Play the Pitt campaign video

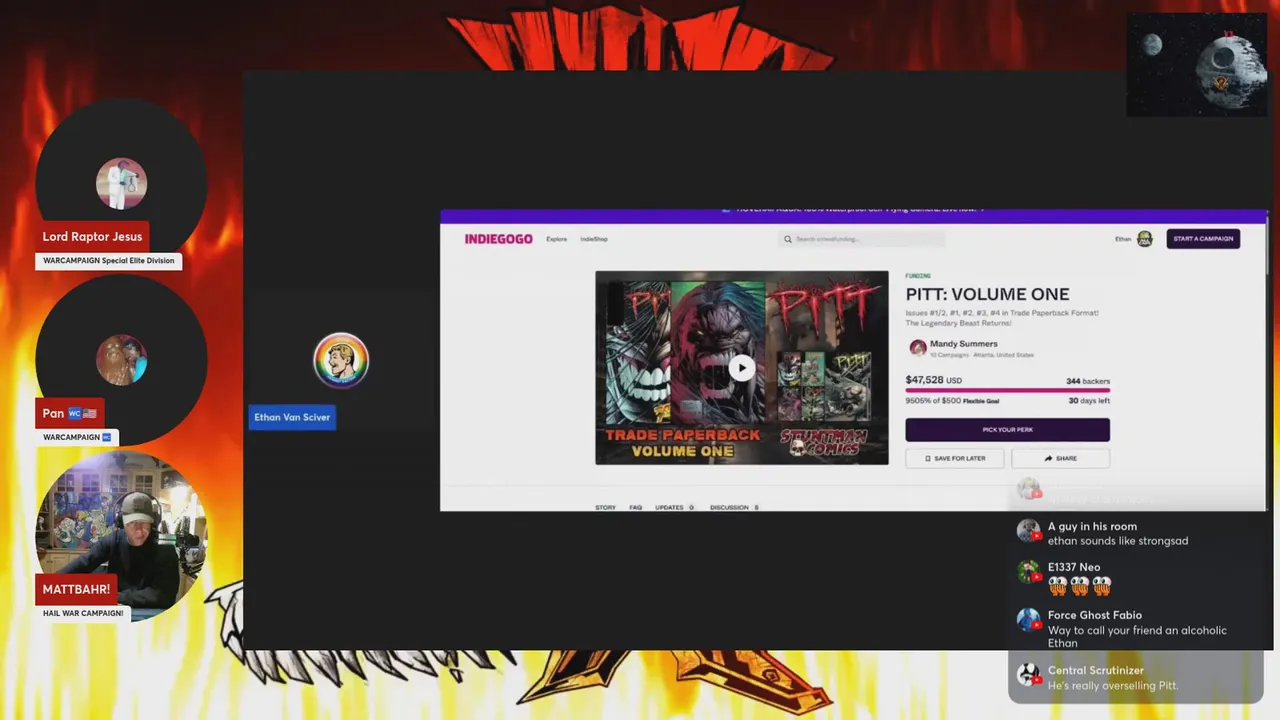[741, 367]
